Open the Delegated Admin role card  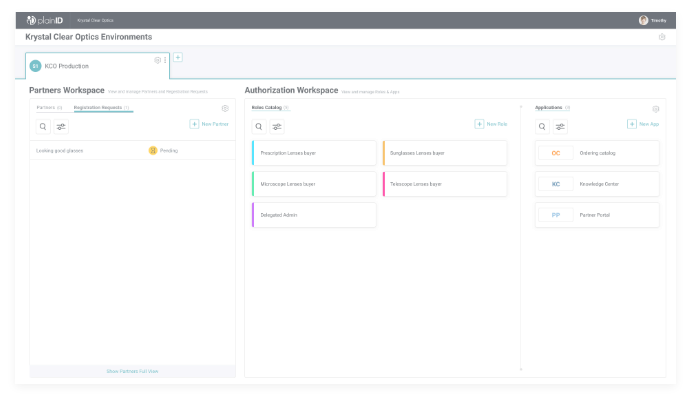(x=314, y=215)
